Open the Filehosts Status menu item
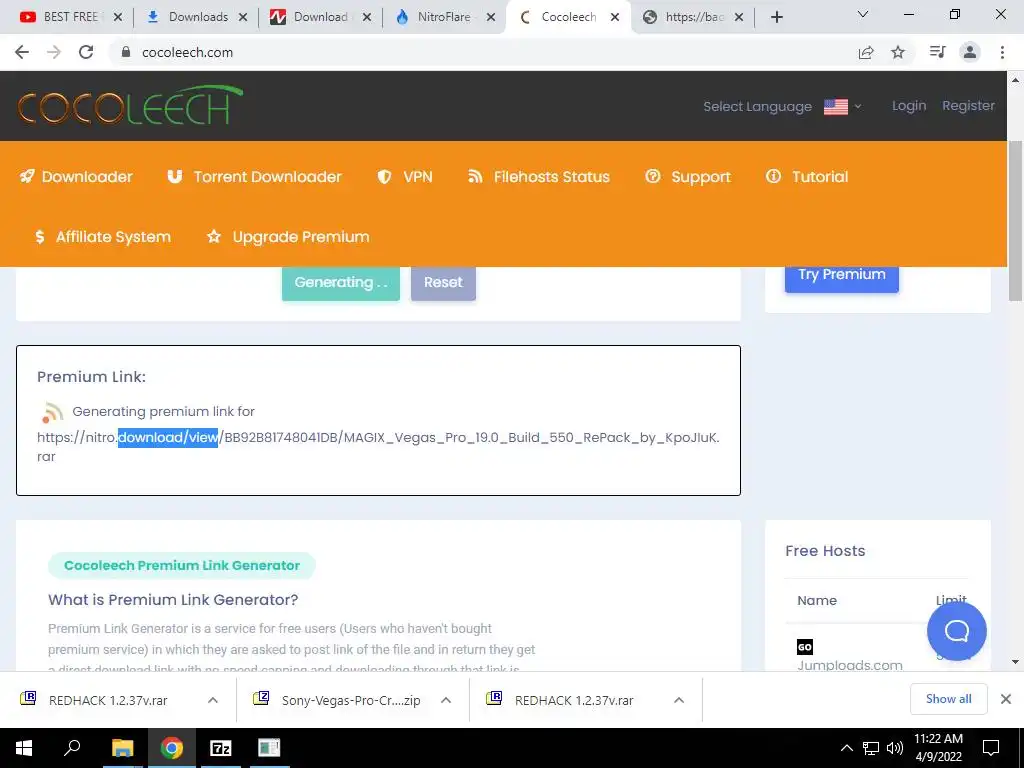 pos(539,176)
